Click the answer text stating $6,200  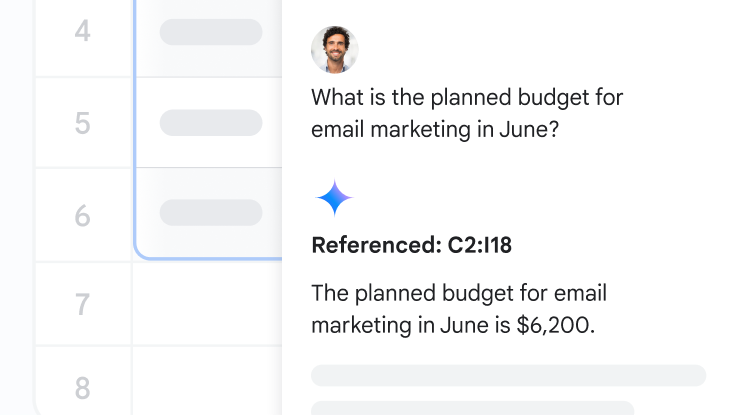coord(459,309)
